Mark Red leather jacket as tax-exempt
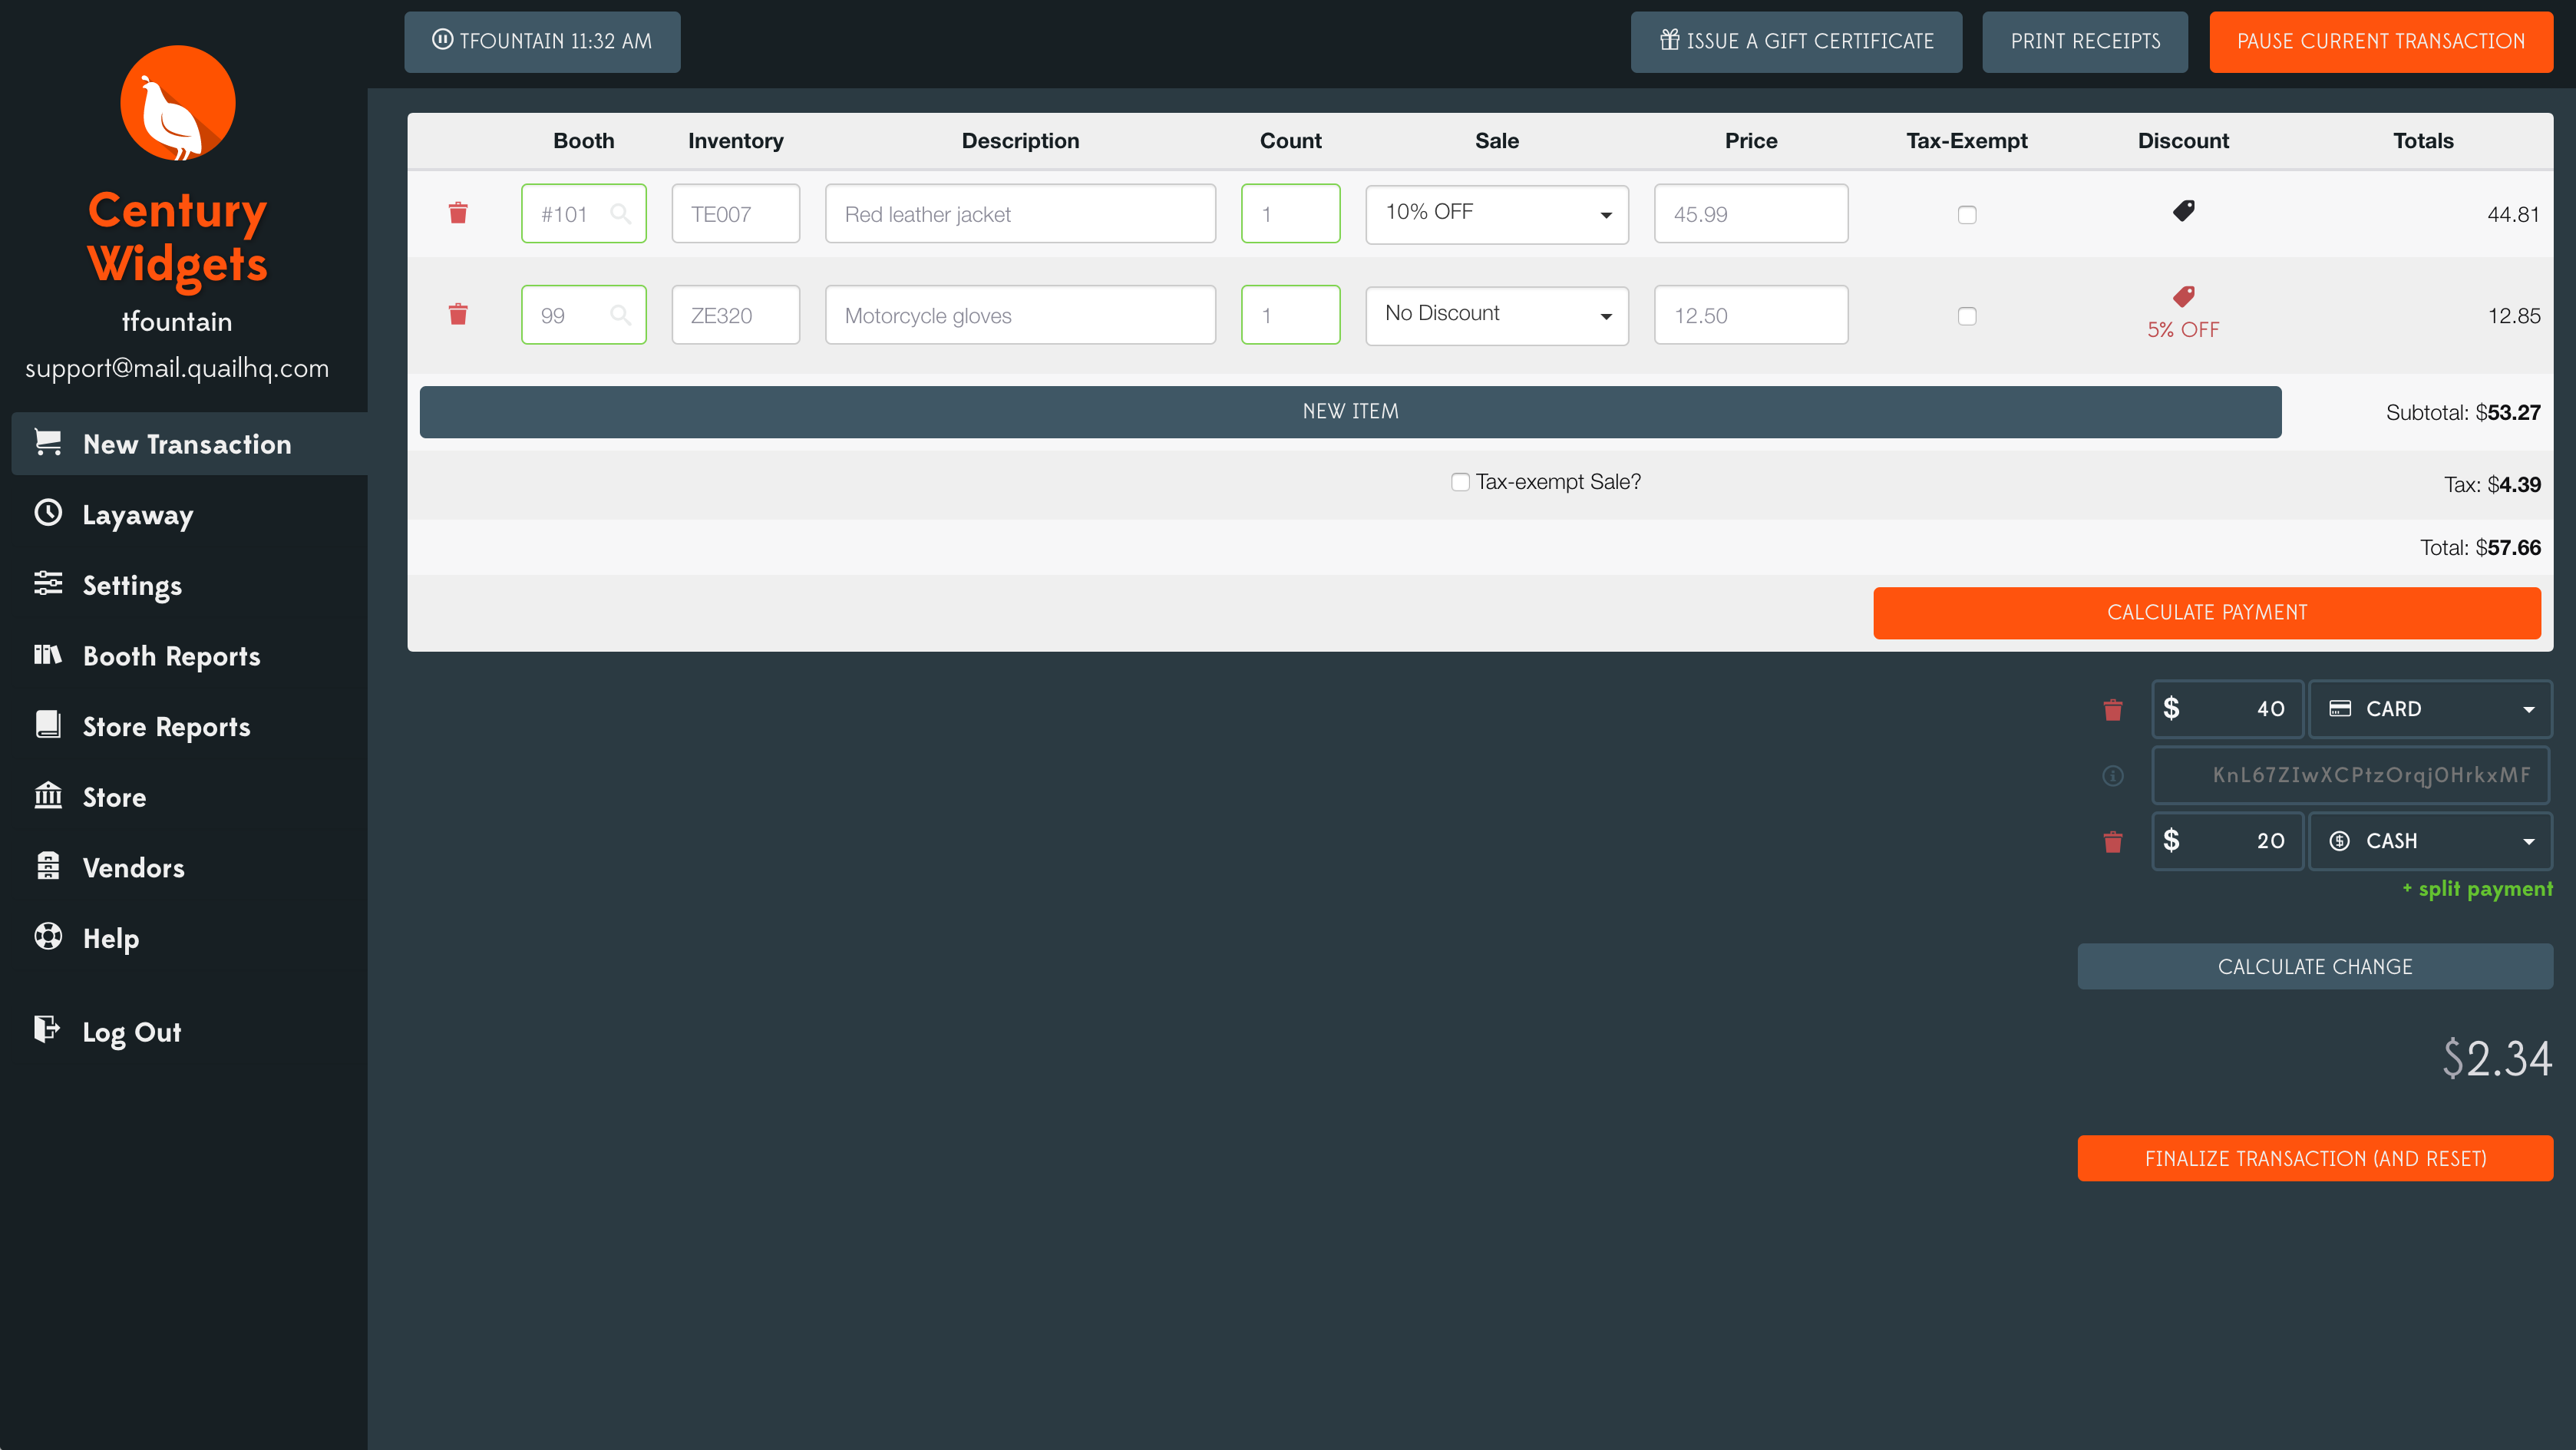The height and width of the screenshot is (1450, 2576). coord(1967,215)
